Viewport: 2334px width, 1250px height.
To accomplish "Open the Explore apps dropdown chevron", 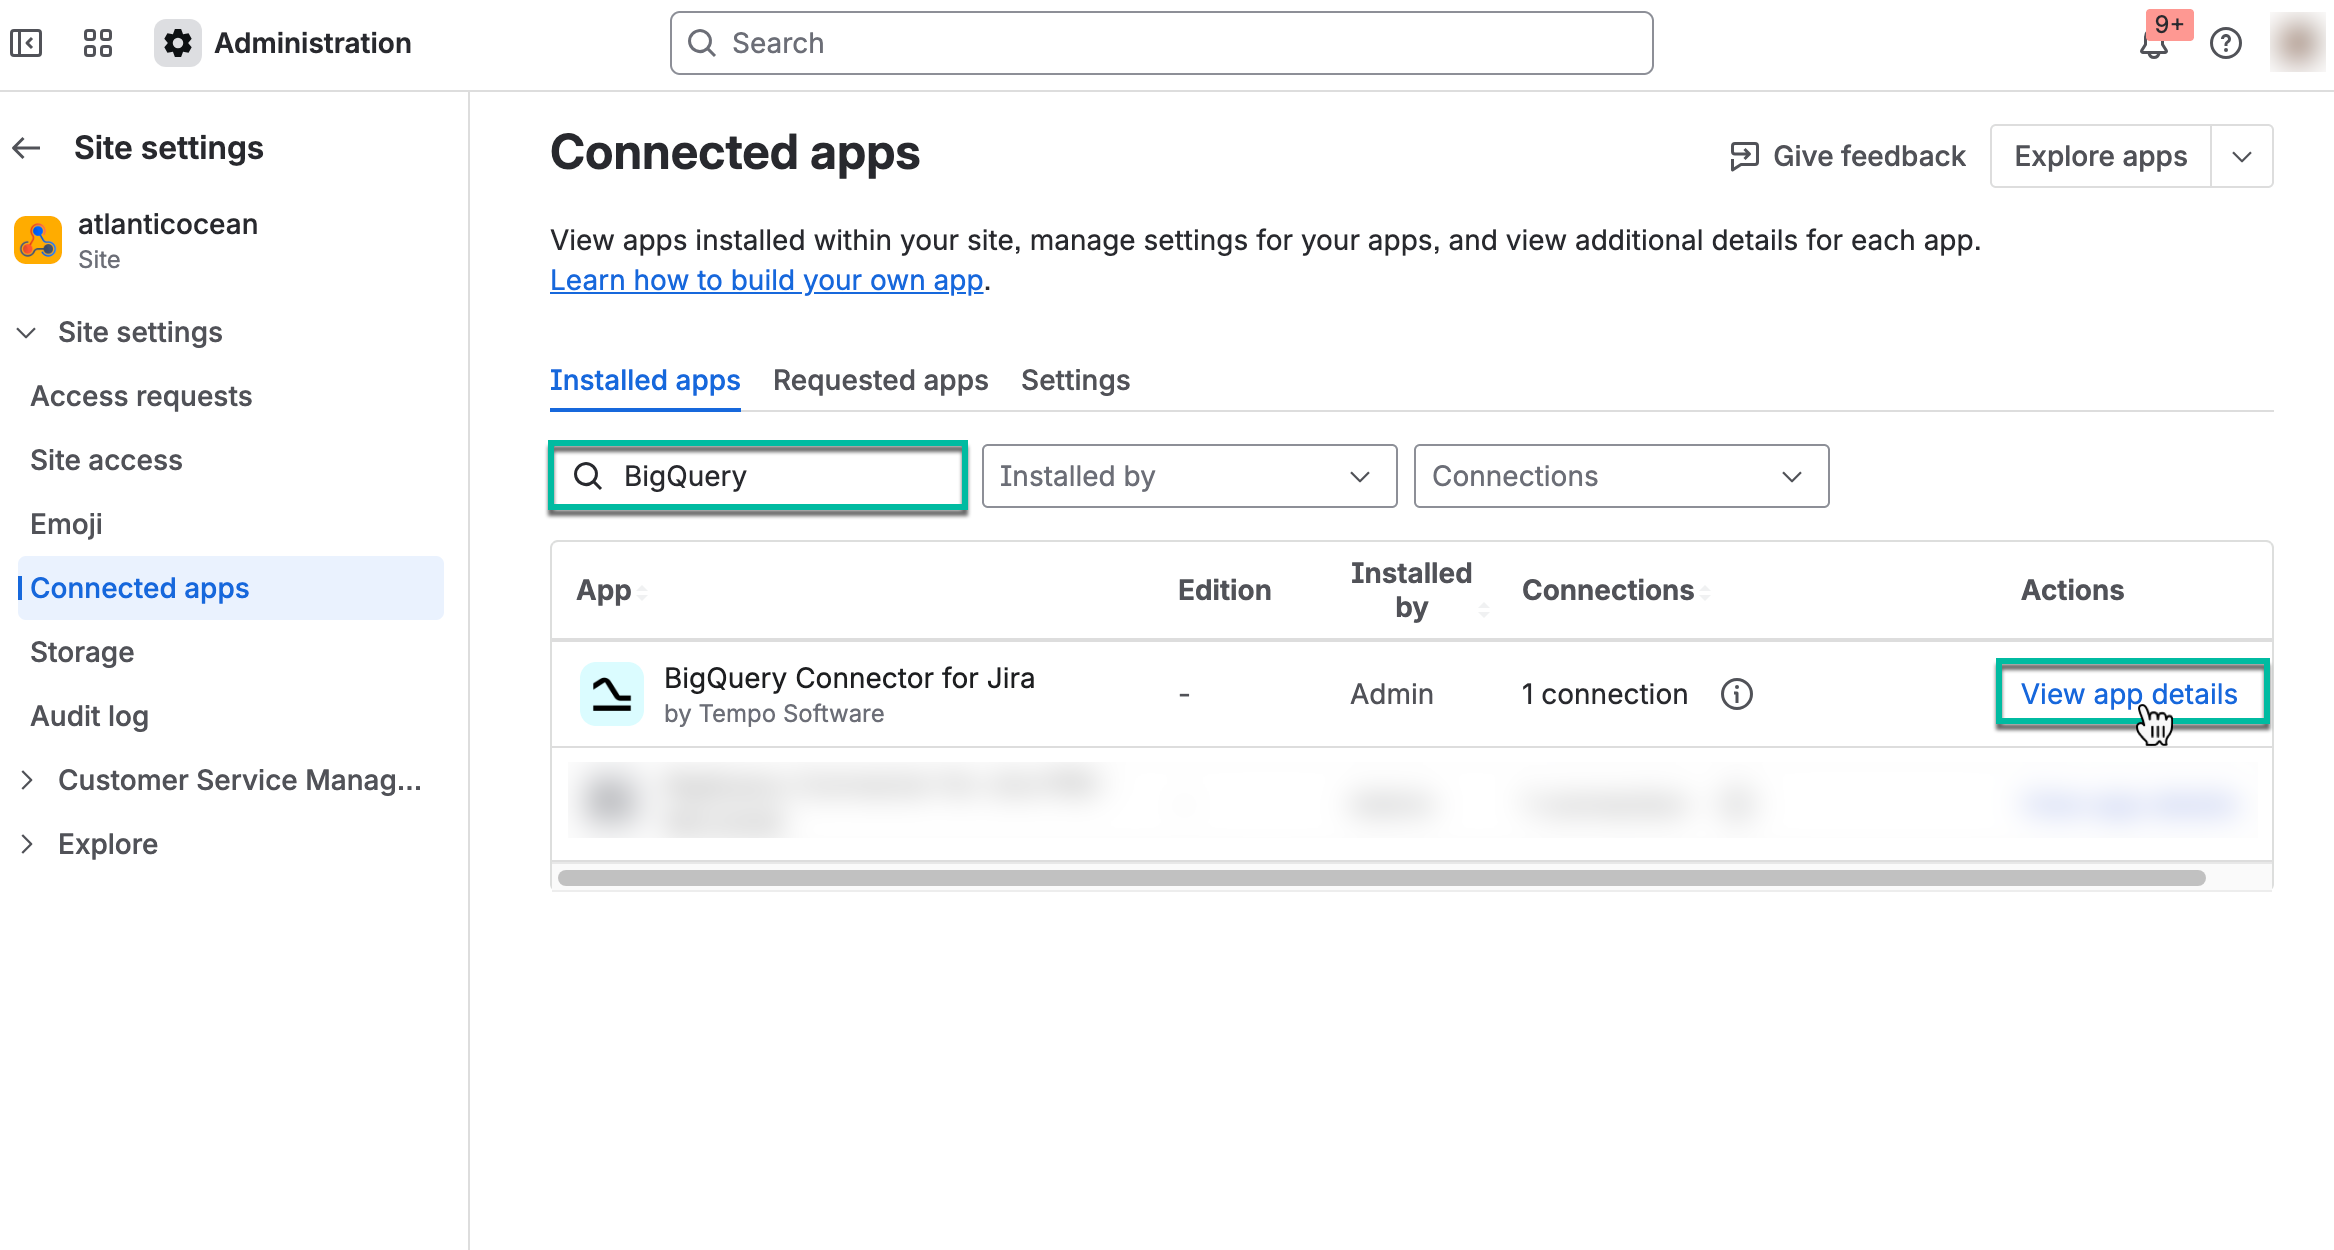I will [2242, 156].
